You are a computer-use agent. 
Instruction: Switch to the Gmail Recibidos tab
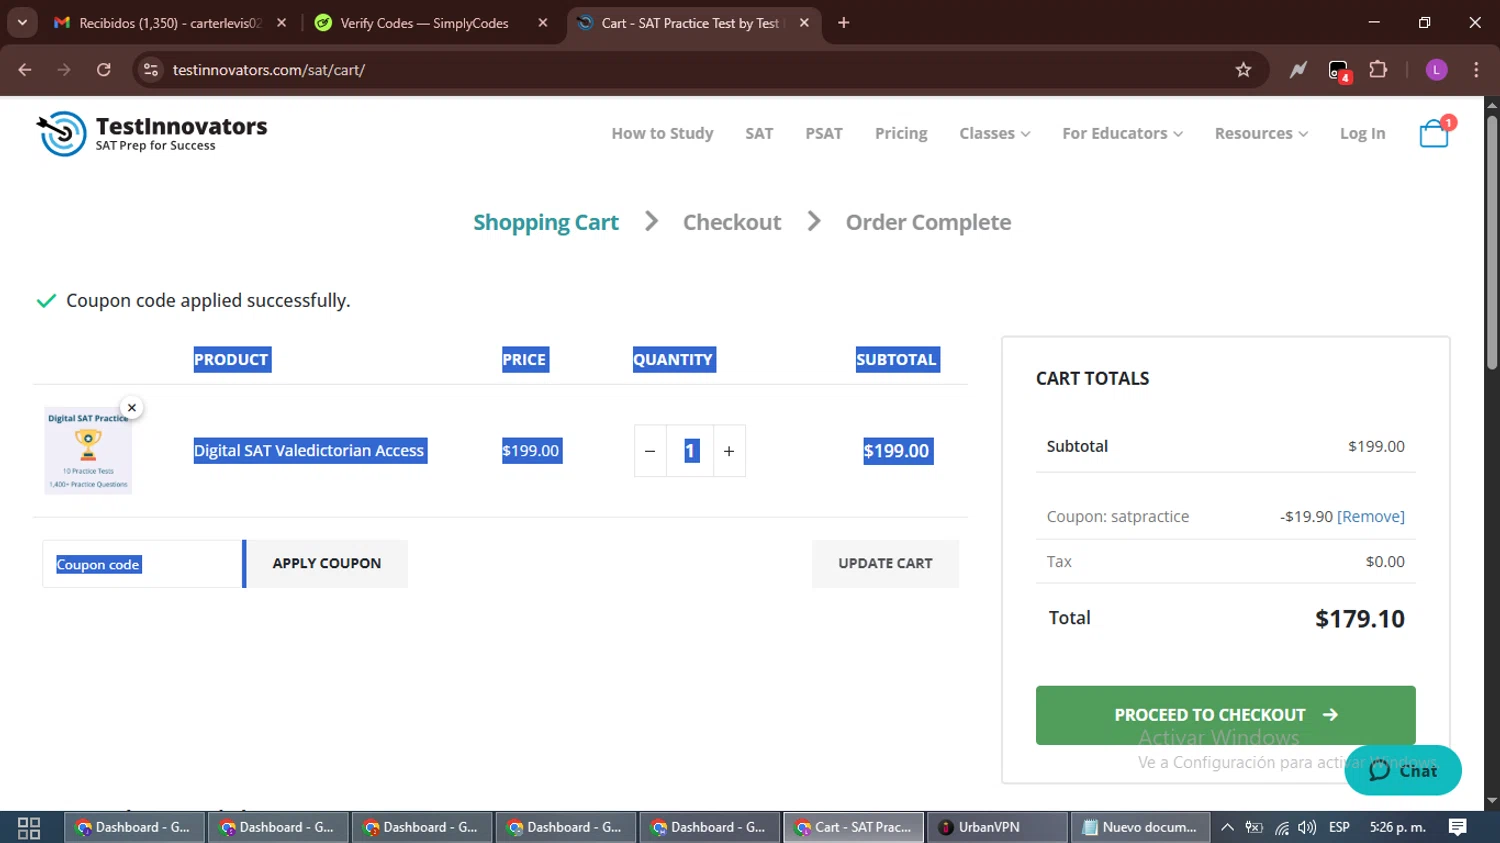pyautogui.click(x=170, y=23)
